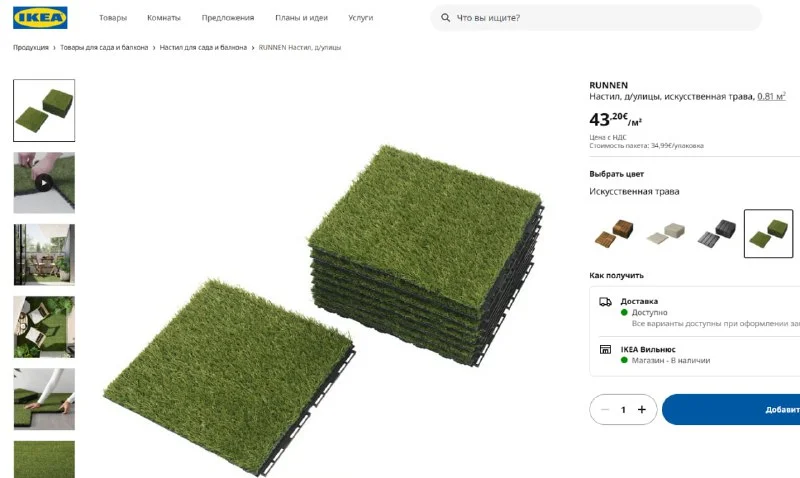Open the 0,81 м² size link
Image resolution: width=800 pixels, height=478 pixels.
[771, 96]
